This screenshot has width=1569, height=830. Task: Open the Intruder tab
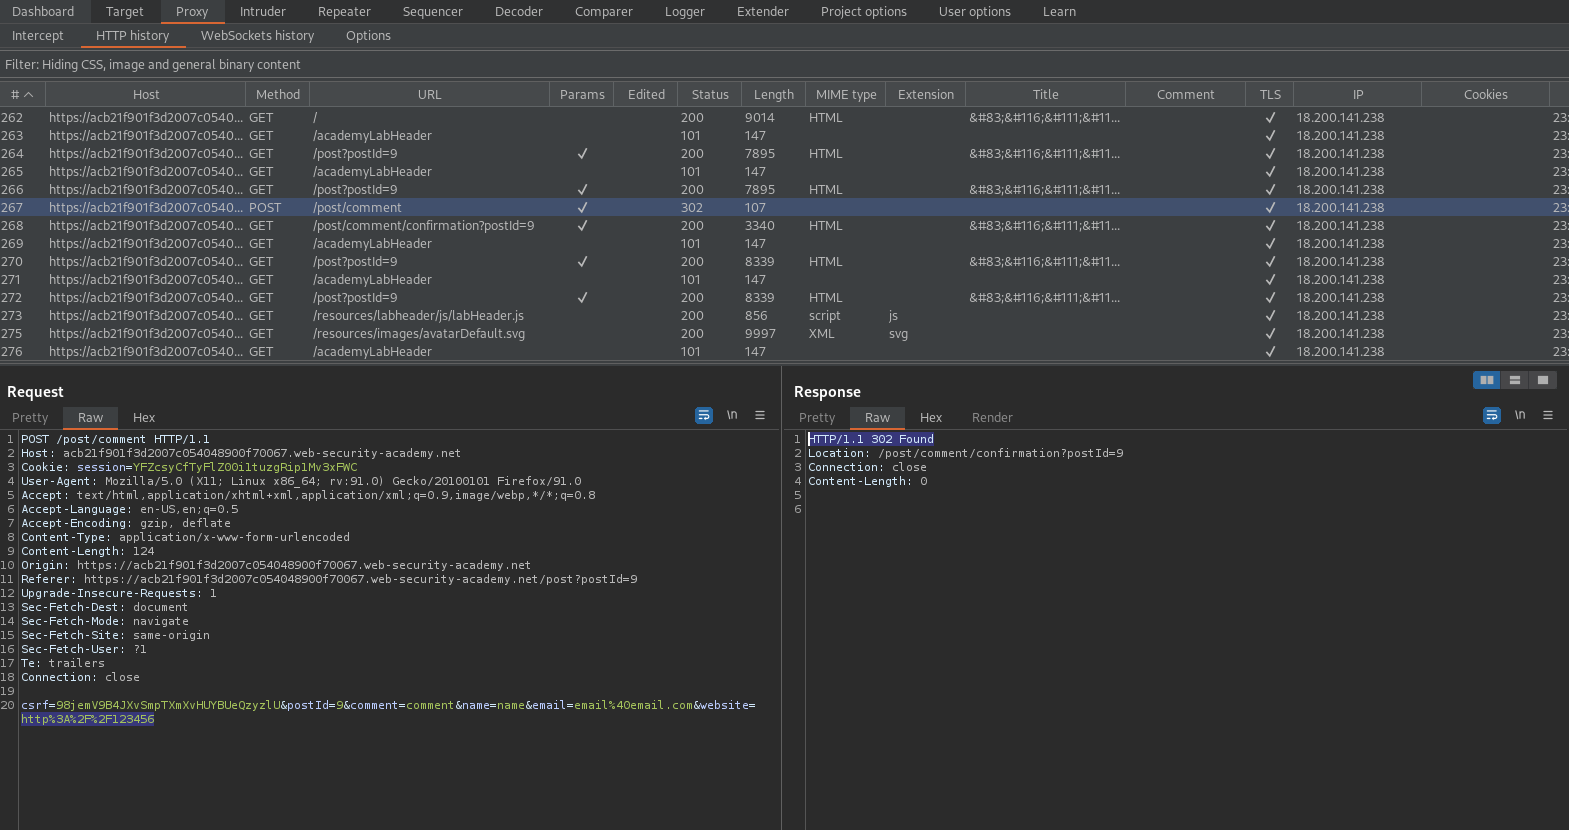point(263,12)
